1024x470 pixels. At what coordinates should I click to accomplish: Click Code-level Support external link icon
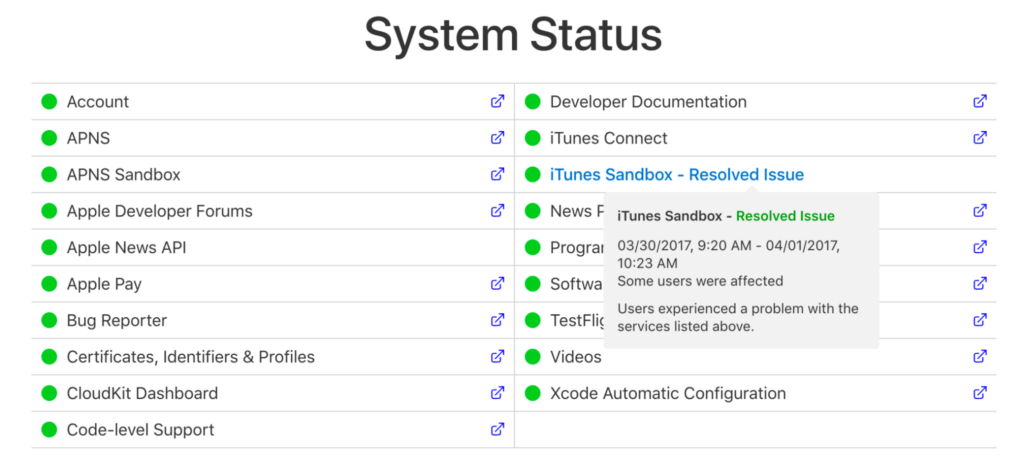point(497,429)
